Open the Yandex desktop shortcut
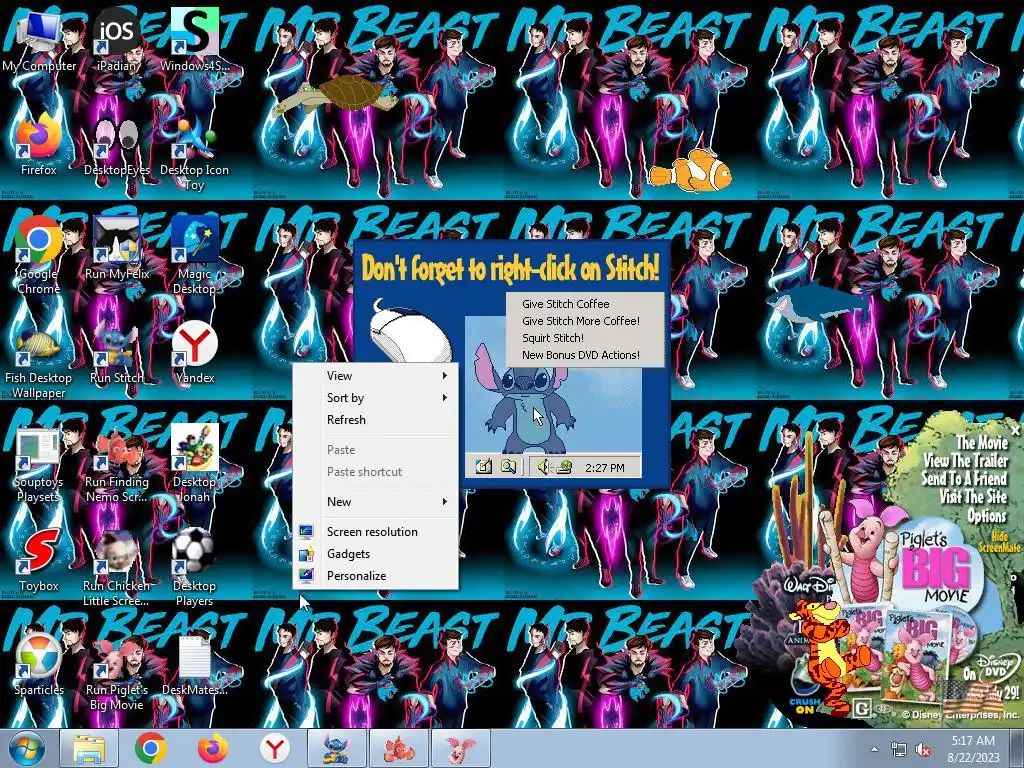 (195, 353)
